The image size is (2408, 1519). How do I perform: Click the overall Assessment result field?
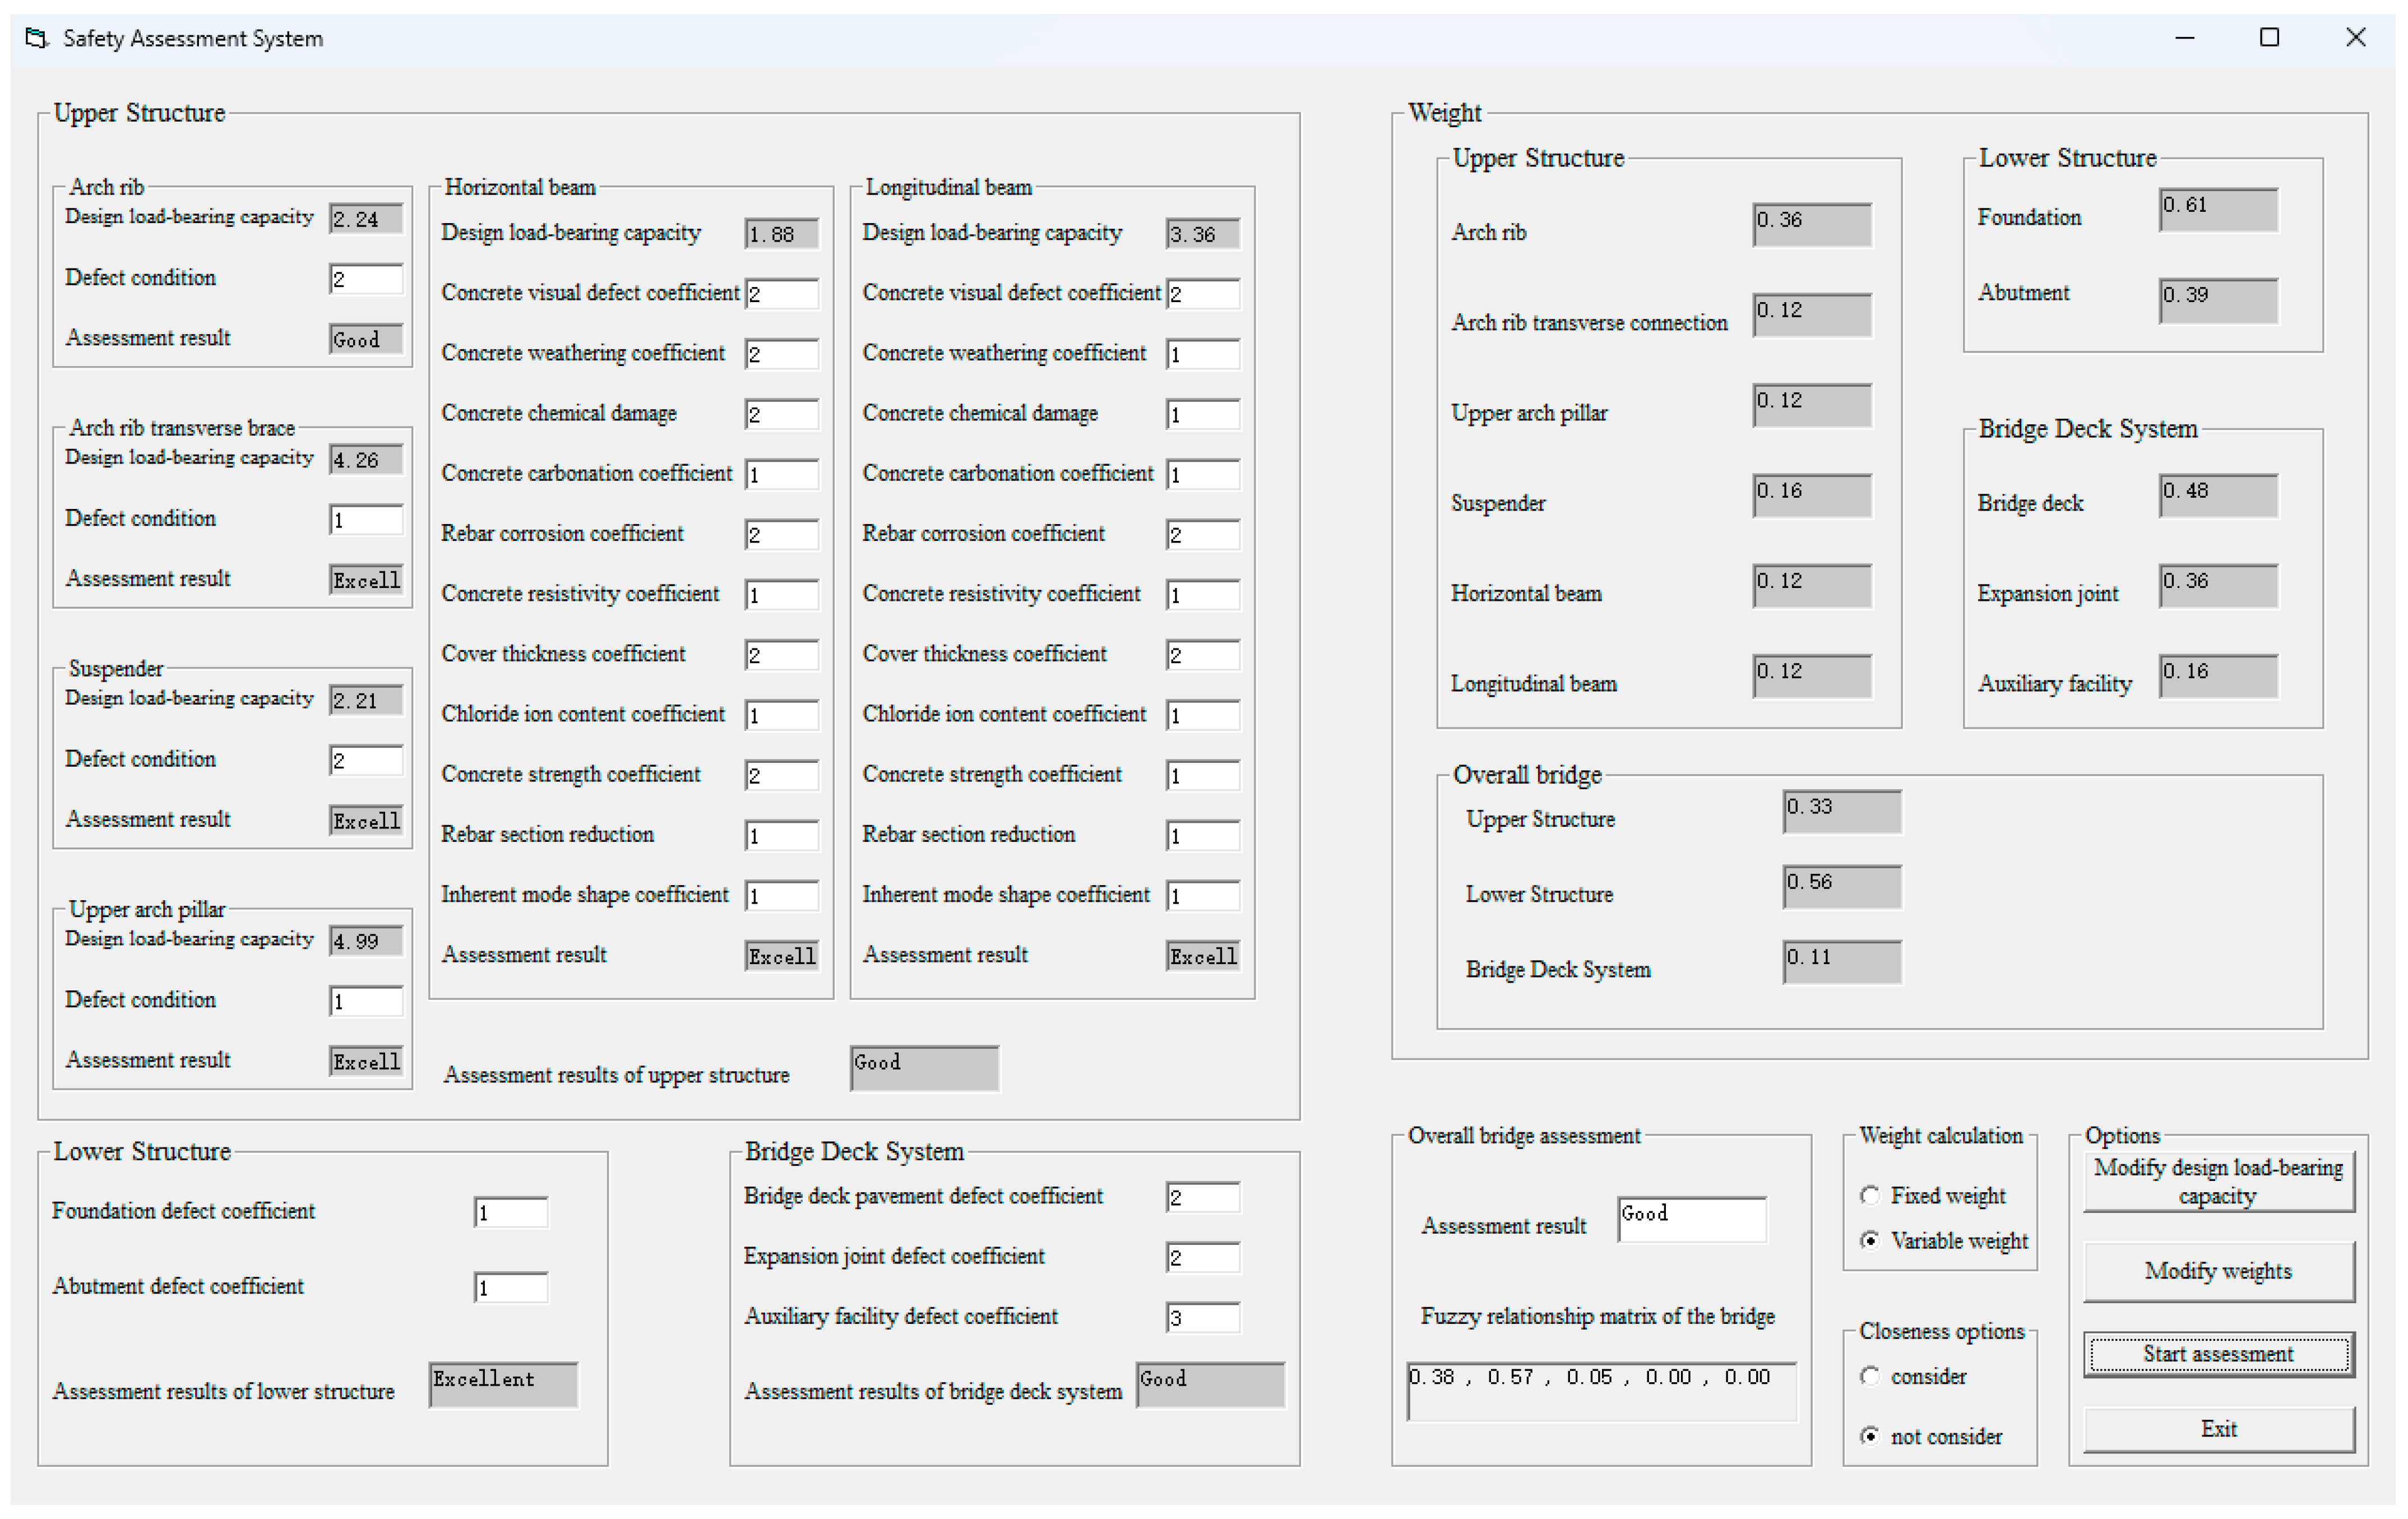tap(1692, 1220)
